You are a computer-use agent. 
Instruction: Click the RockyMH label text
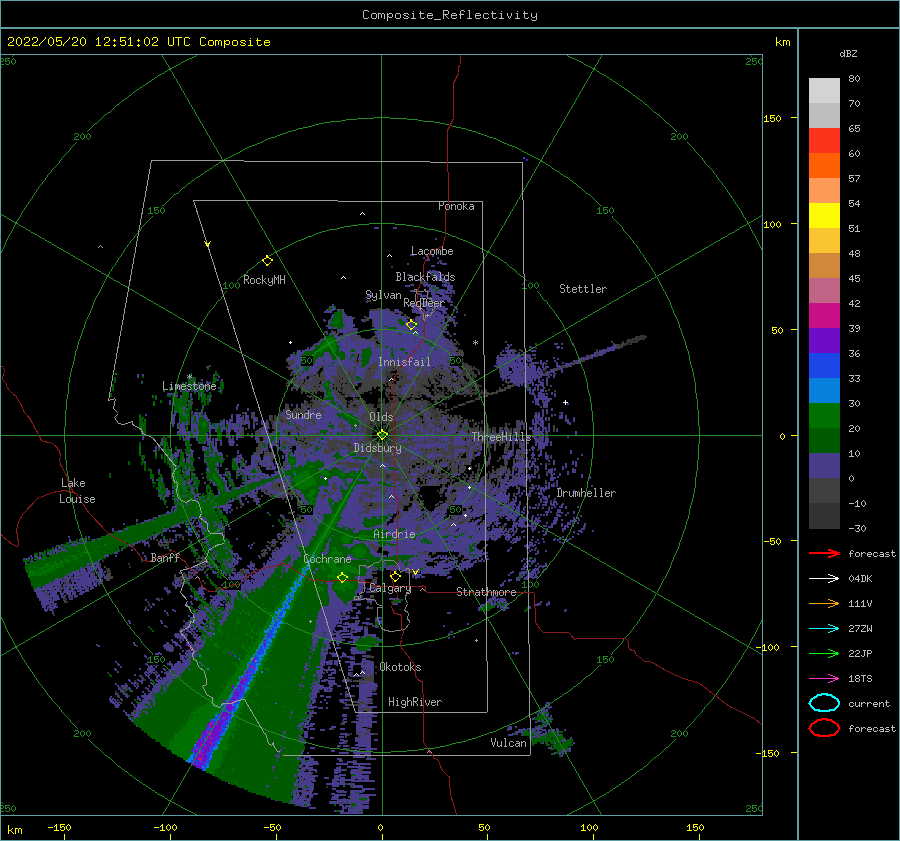(264, 280)
